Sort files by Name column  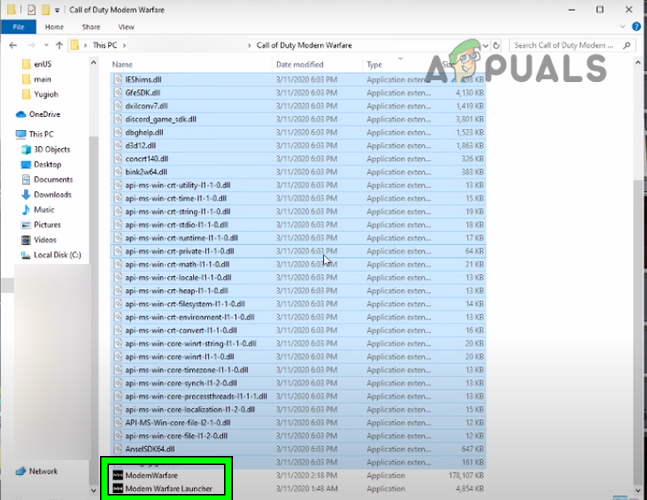pos(122,64)
